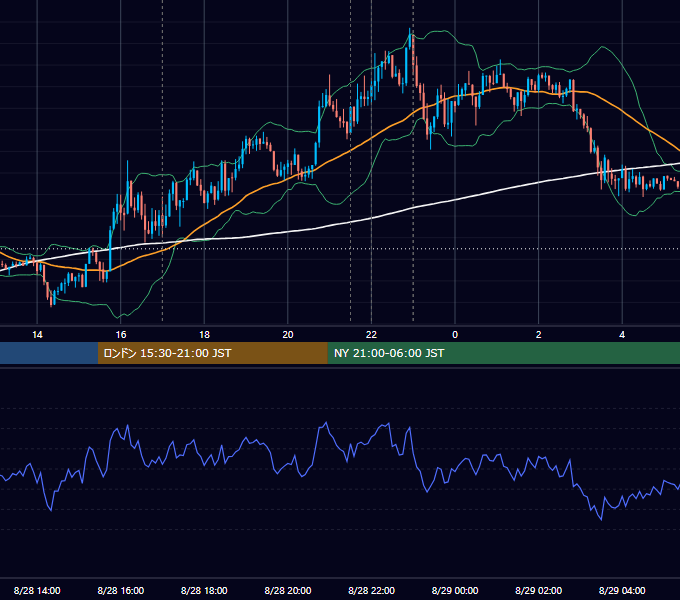Click hour label 0 on price chart axis
680x600 pixels.
coord(455,335)
